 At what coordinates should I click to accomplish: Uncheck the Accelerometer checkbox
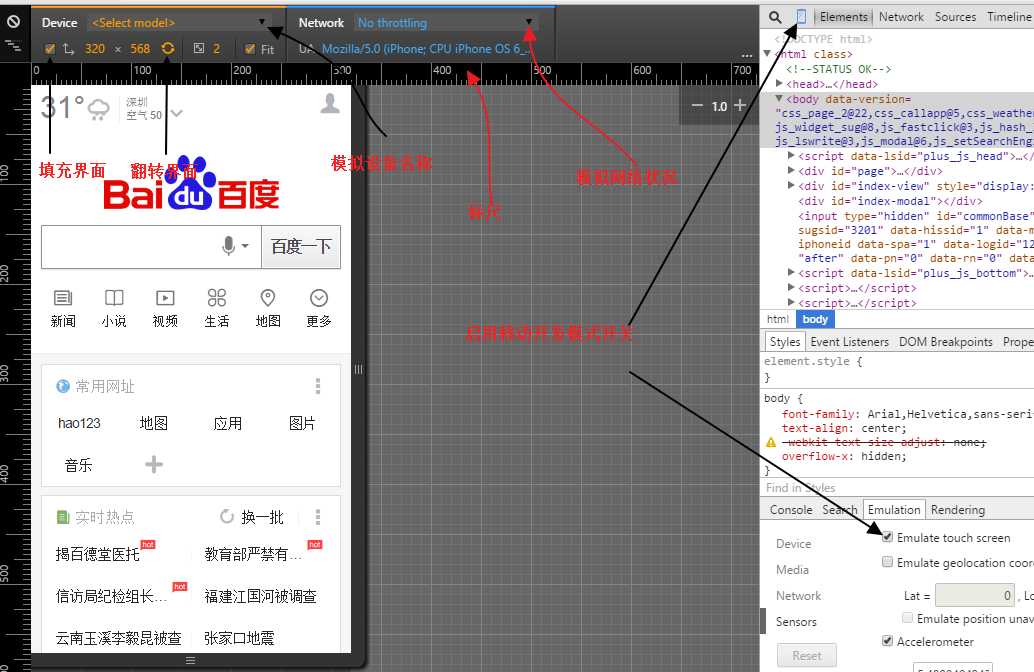coord(888,641)
